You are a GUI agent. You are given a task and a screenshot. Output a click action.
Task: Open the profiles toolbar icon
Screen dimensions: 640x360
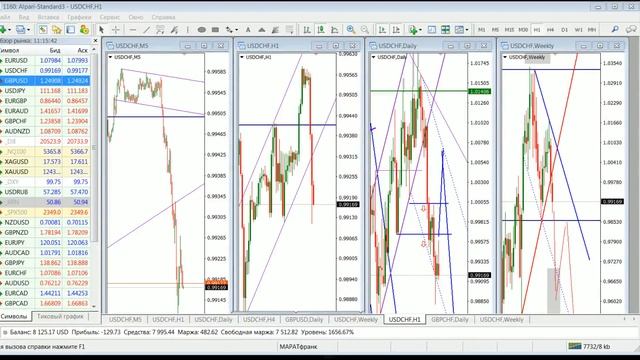20,29
